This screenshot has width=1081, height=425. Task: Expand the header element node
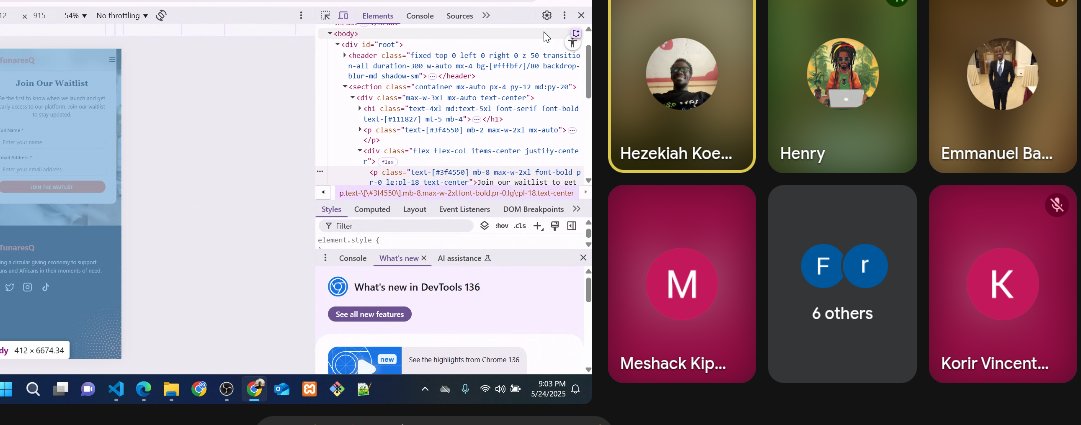[345, 55]
